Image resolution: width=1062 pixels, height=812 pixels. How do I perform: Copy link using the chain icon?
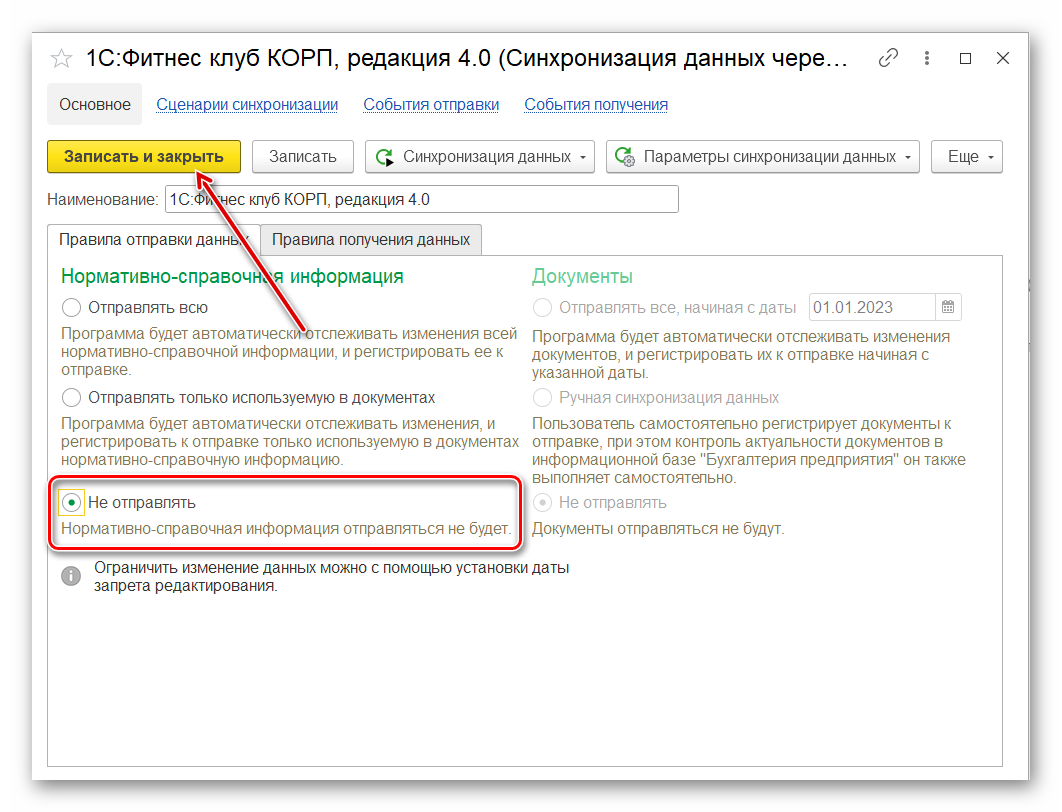point(888,58)
